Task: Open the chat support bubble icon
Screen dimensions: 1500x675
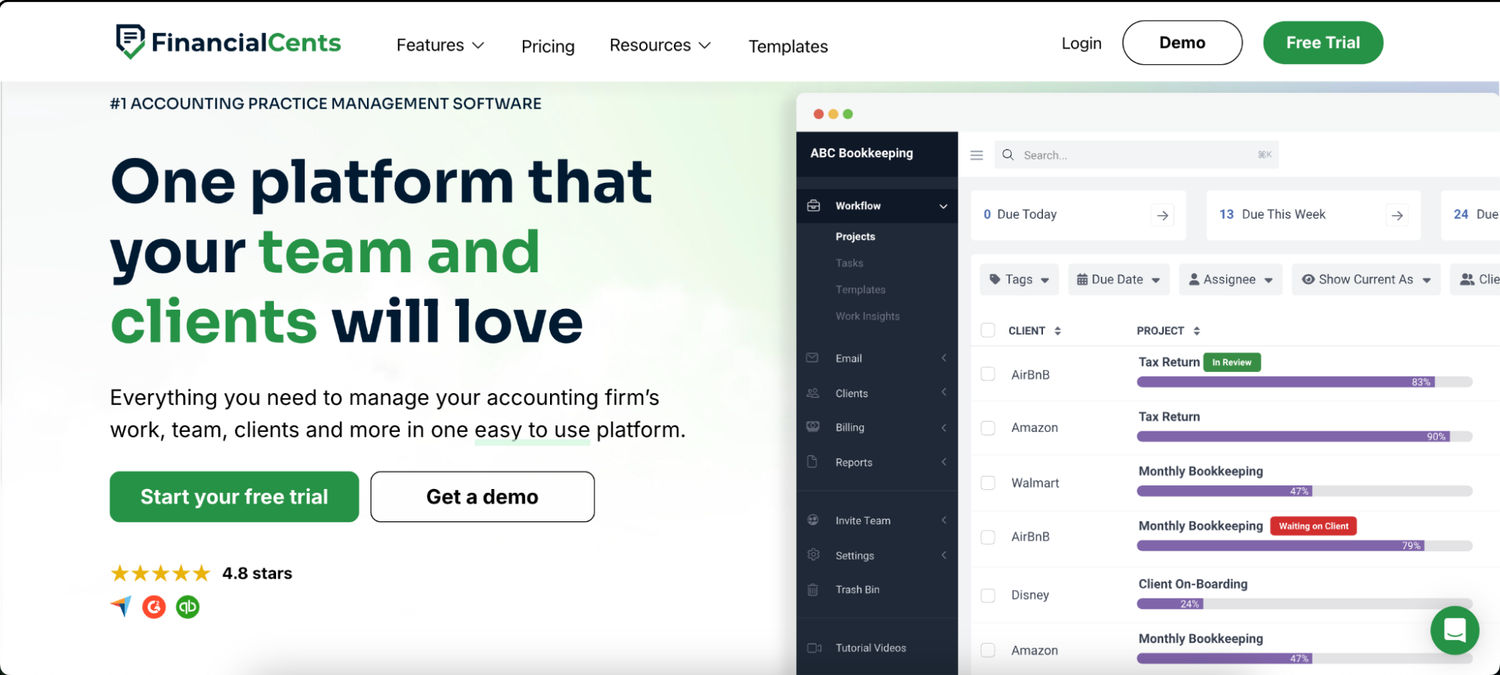Action: (x=1454, y=630)
